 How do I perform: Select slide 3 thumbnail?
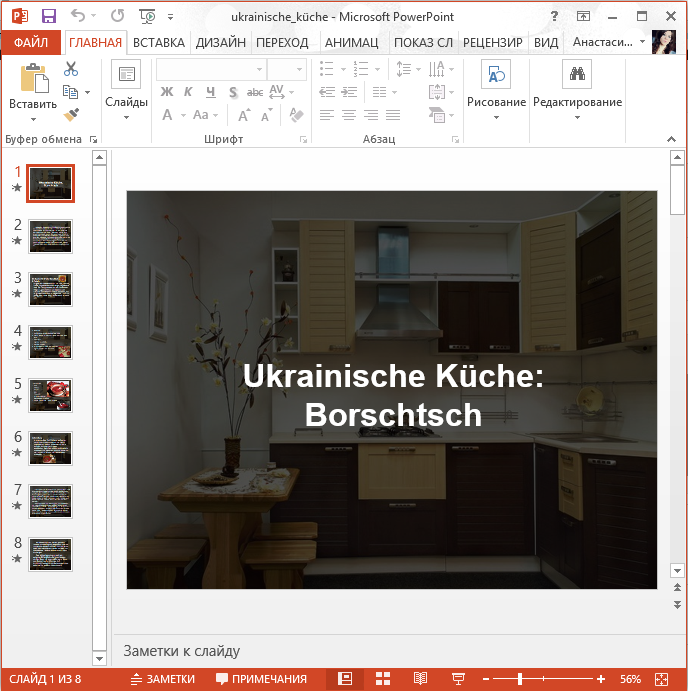tap(50, 290)
